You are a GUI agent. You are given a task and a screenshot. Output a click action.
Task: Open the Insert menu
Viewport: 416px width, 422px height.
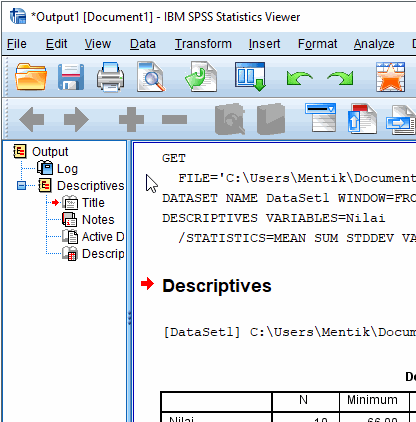(264, 44)
